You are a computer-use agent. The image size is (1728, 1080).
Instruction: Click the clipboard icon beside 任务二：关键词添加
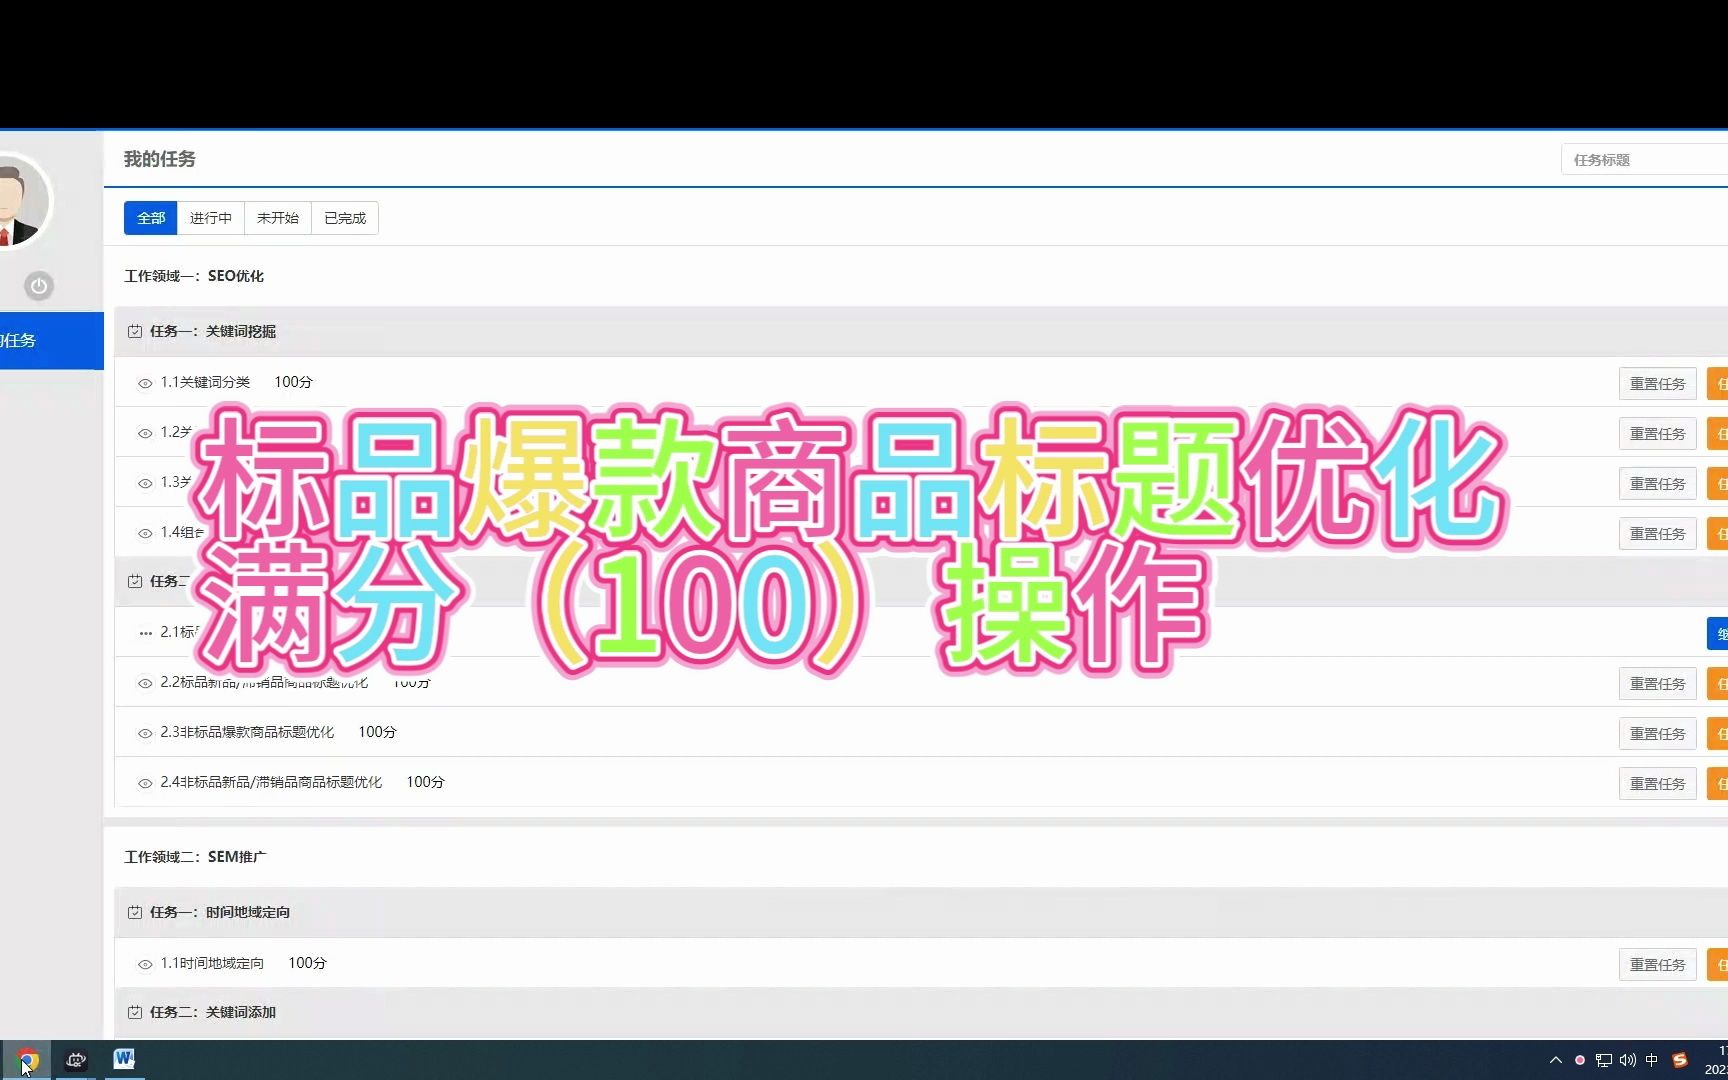click(135, 1012)
